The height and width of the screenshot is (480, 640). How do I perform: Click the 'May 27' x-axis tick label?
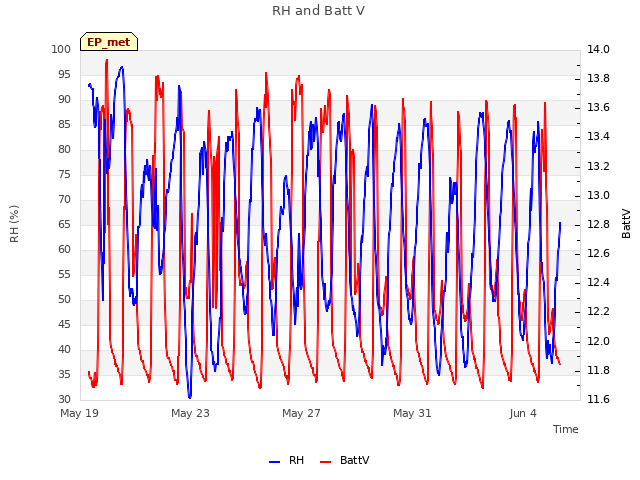click(301, 413)
